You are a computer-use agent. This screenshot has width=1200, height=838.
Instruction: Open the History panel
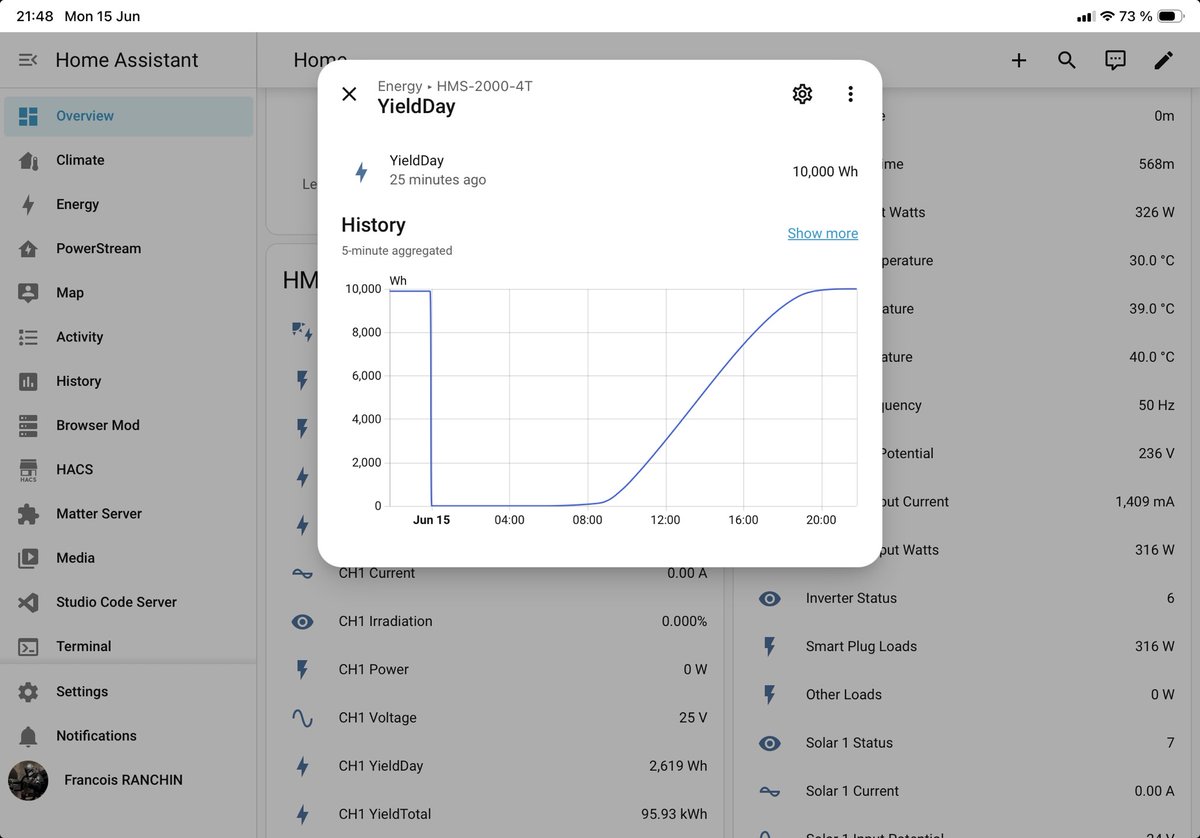[x=128, y=381]
